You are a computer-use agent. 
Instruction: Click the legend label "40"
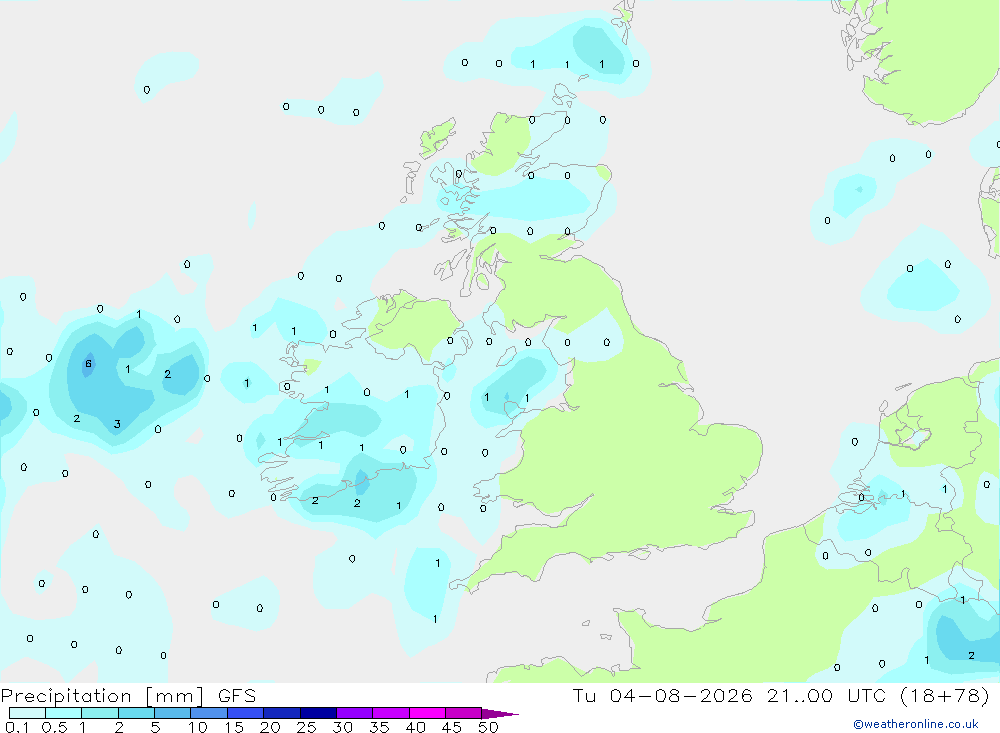coord(415,727)
